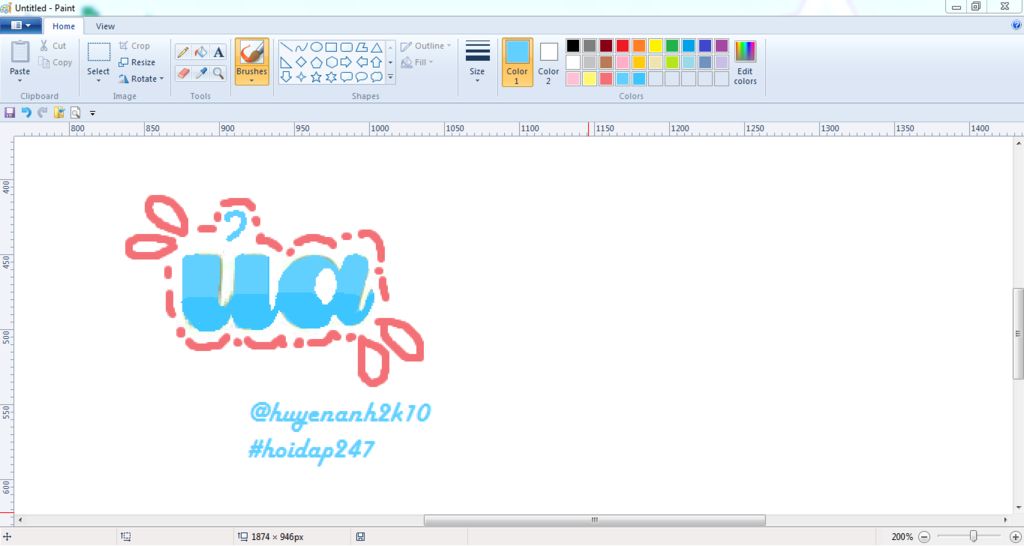Click the horizontal scrollbar thumb
Image resolution: width=1024 pixels, height=546 pixels.
[x=594, y=521]
